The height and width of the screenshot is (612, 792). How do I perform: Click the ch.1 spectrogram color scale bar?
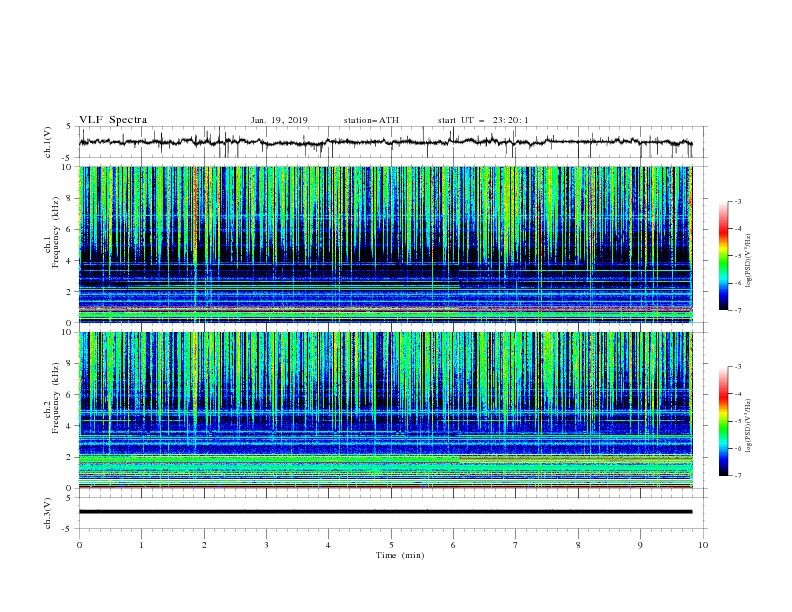click(723, 256)
